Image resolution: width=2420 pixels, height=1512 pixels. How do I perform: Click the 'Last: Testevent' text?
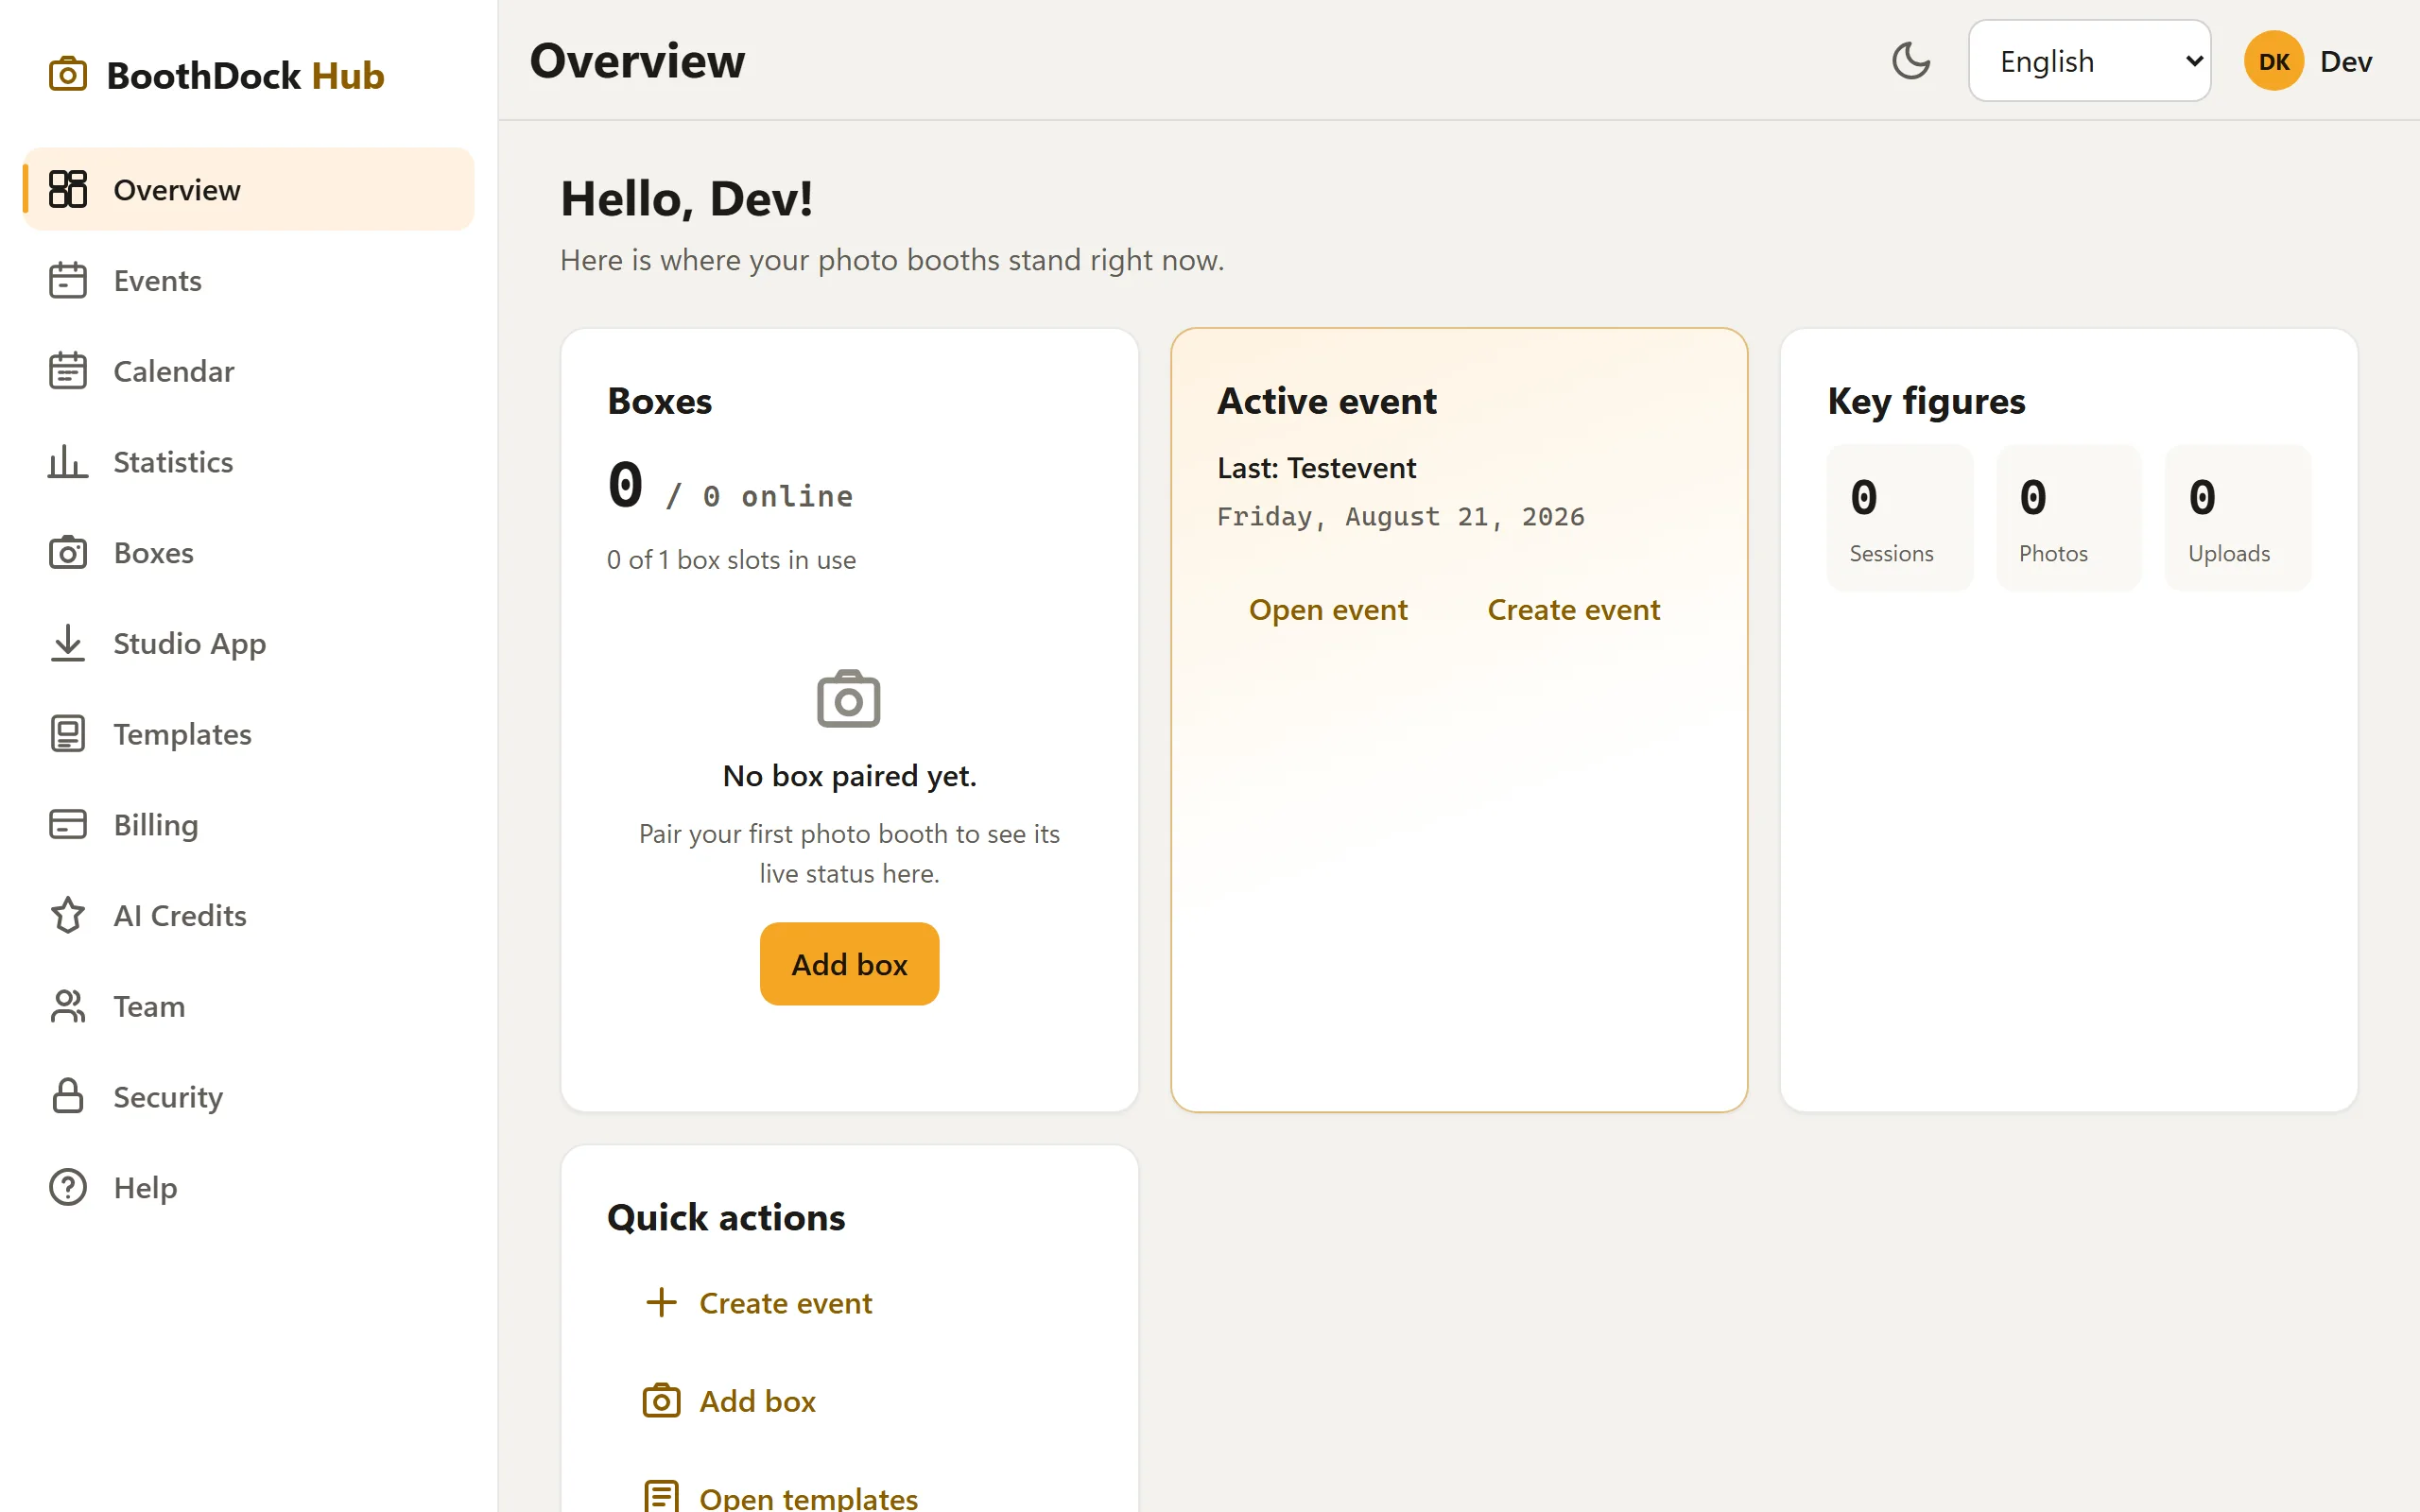(1316, 468)
